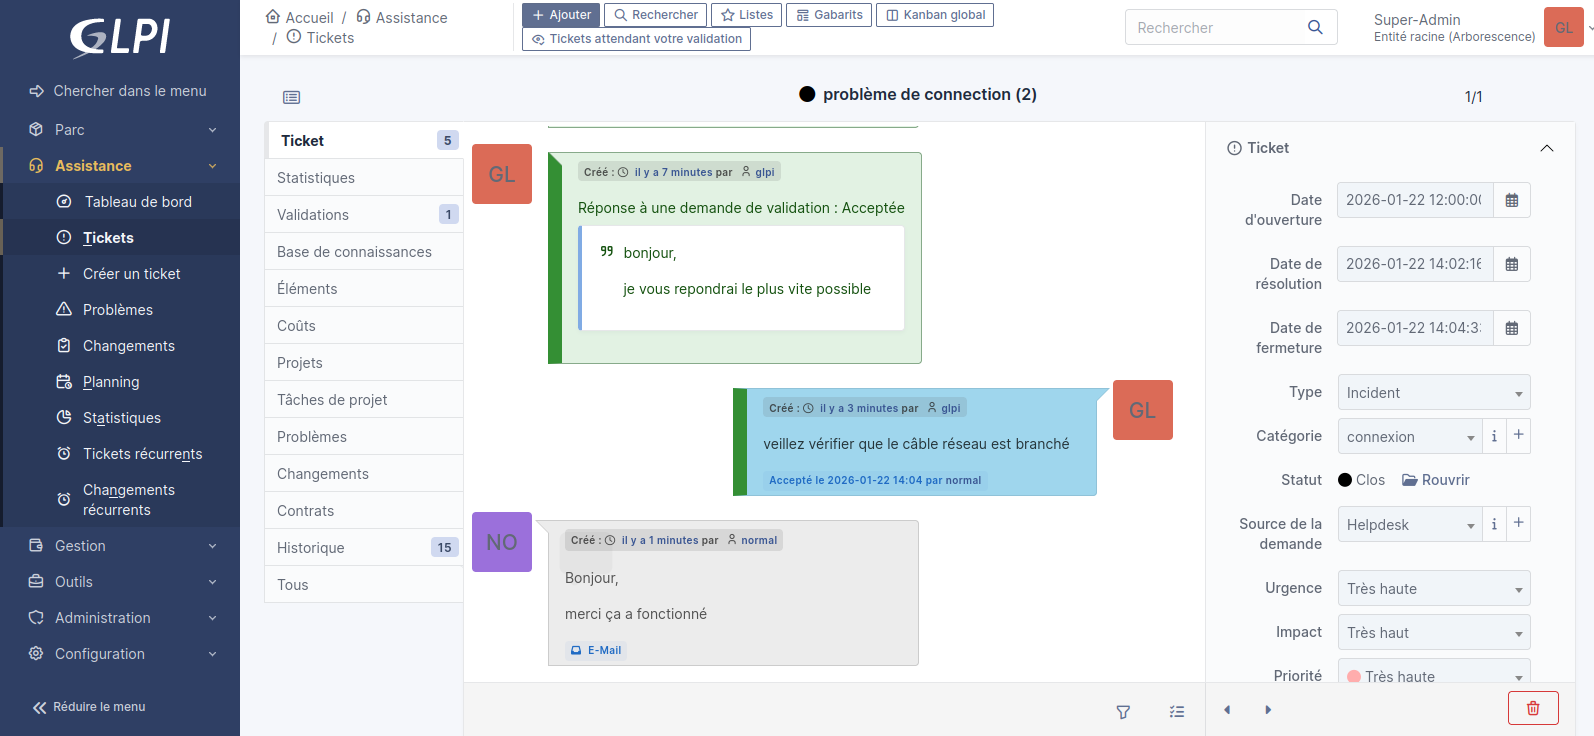This screenshot has width=1594, height=736.
Task: Open the timeline filter funnel icon
Action: [x=1123, y=712]
